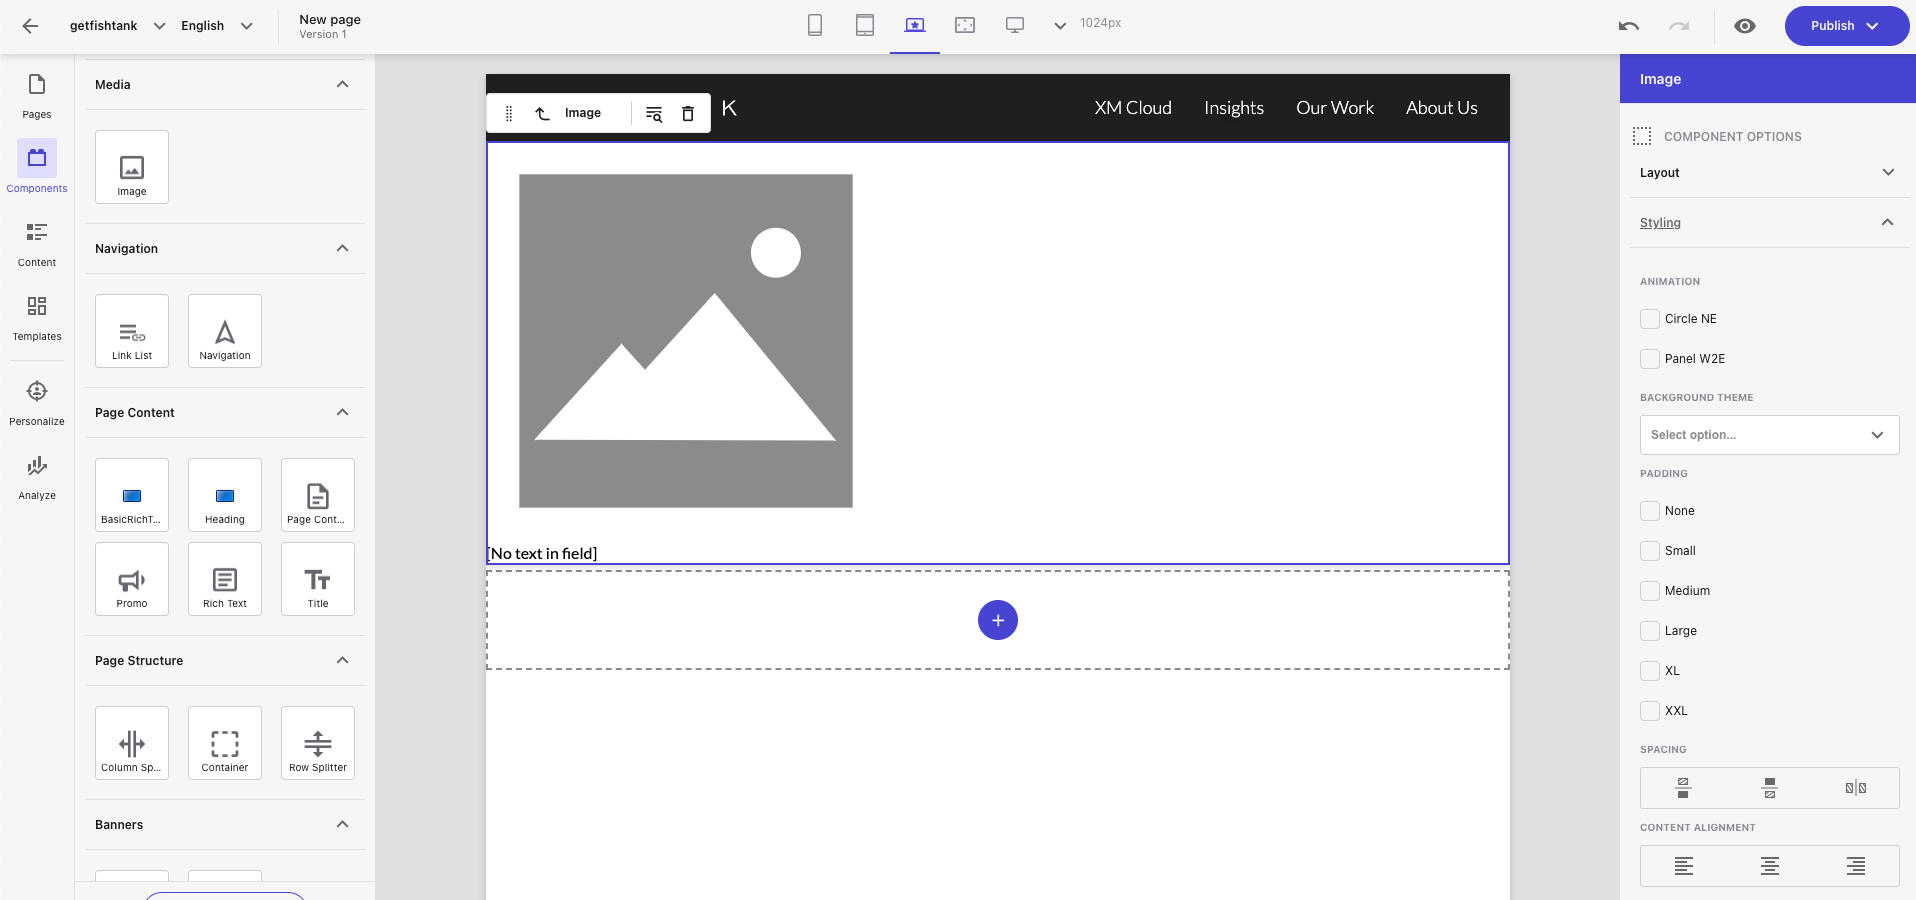
Task: Switch to the Insights menu item
Action: (1233, 107)
